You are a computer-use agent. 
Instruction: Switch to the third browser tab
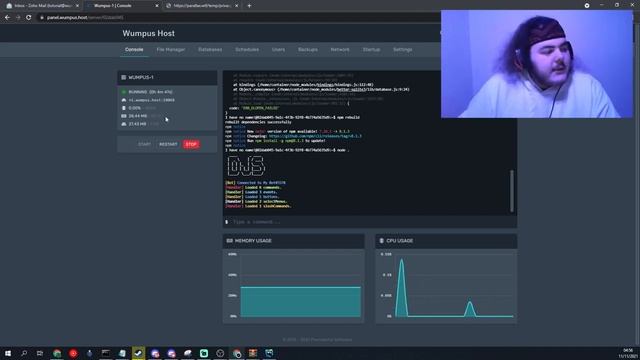(202, 6)
